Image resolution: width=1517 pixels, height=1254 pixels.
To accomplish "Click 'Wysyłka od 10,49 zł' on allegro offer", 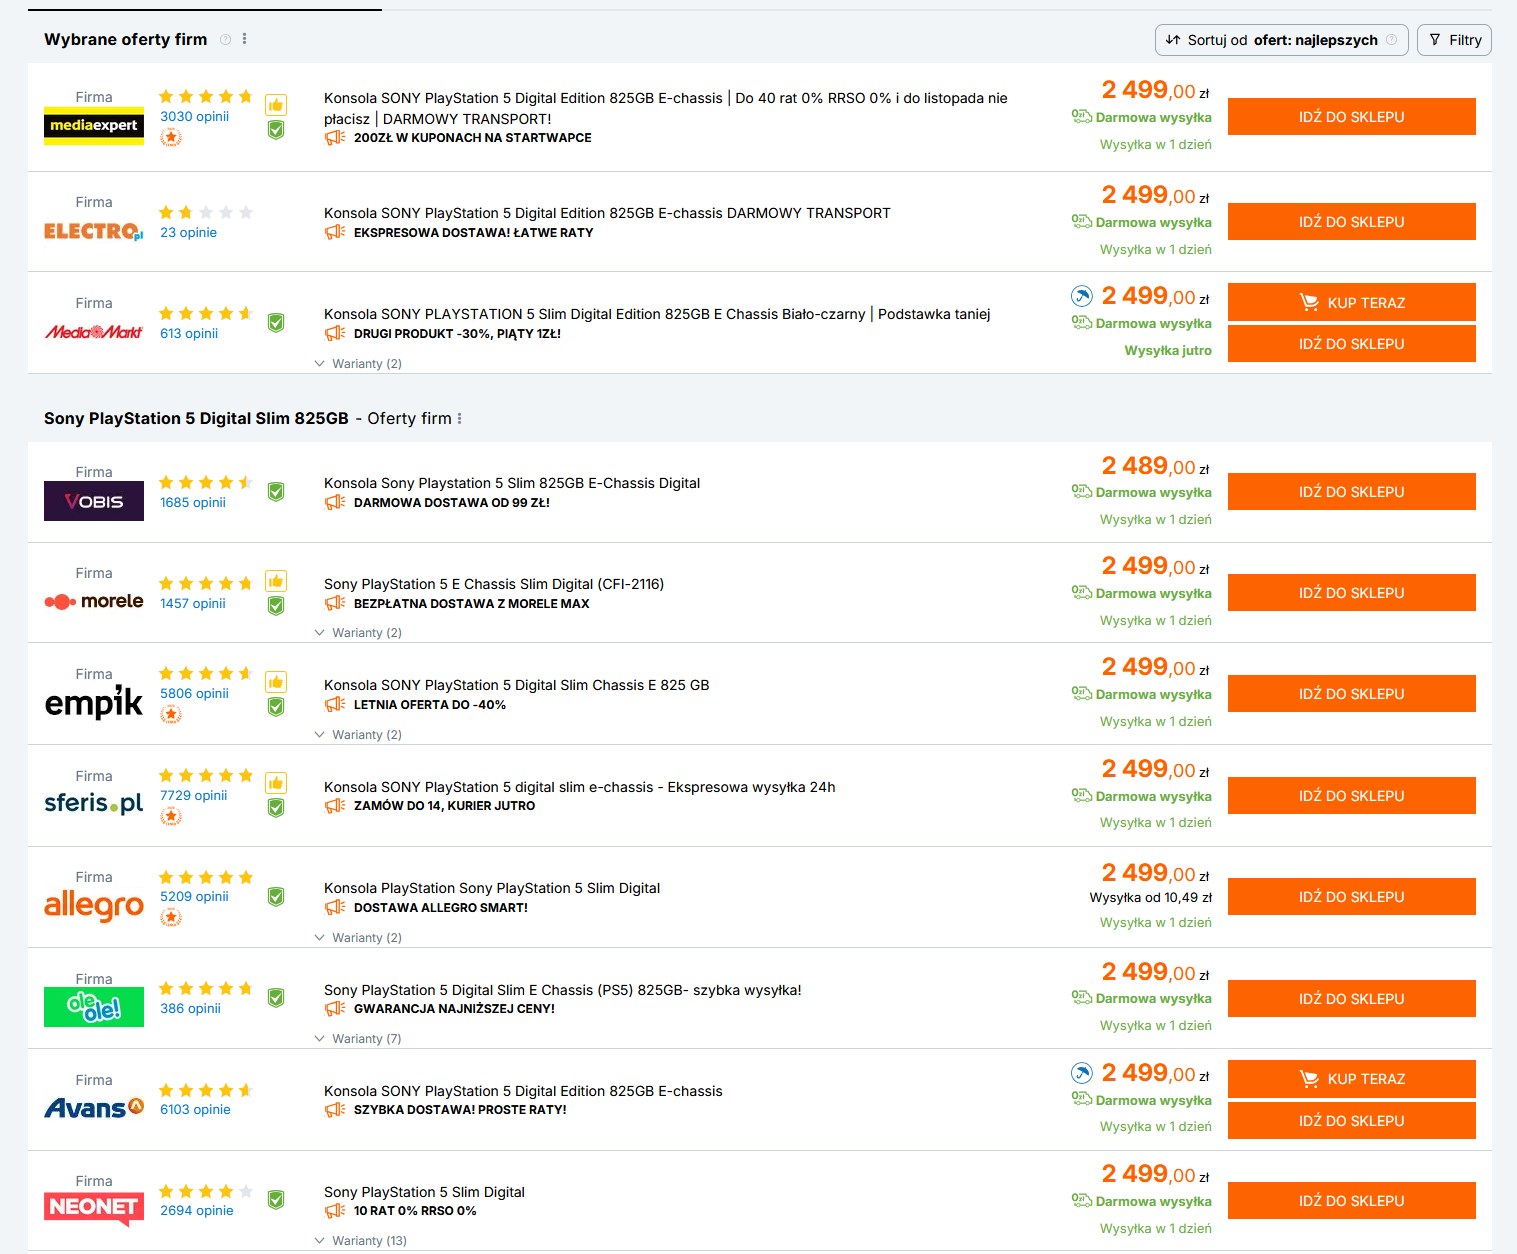I will tap(1151, 898).
